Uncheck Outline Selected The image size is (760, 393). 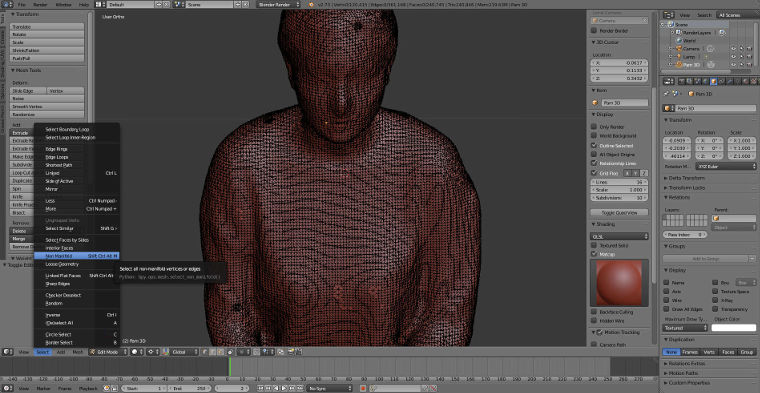tap(594, 145)
